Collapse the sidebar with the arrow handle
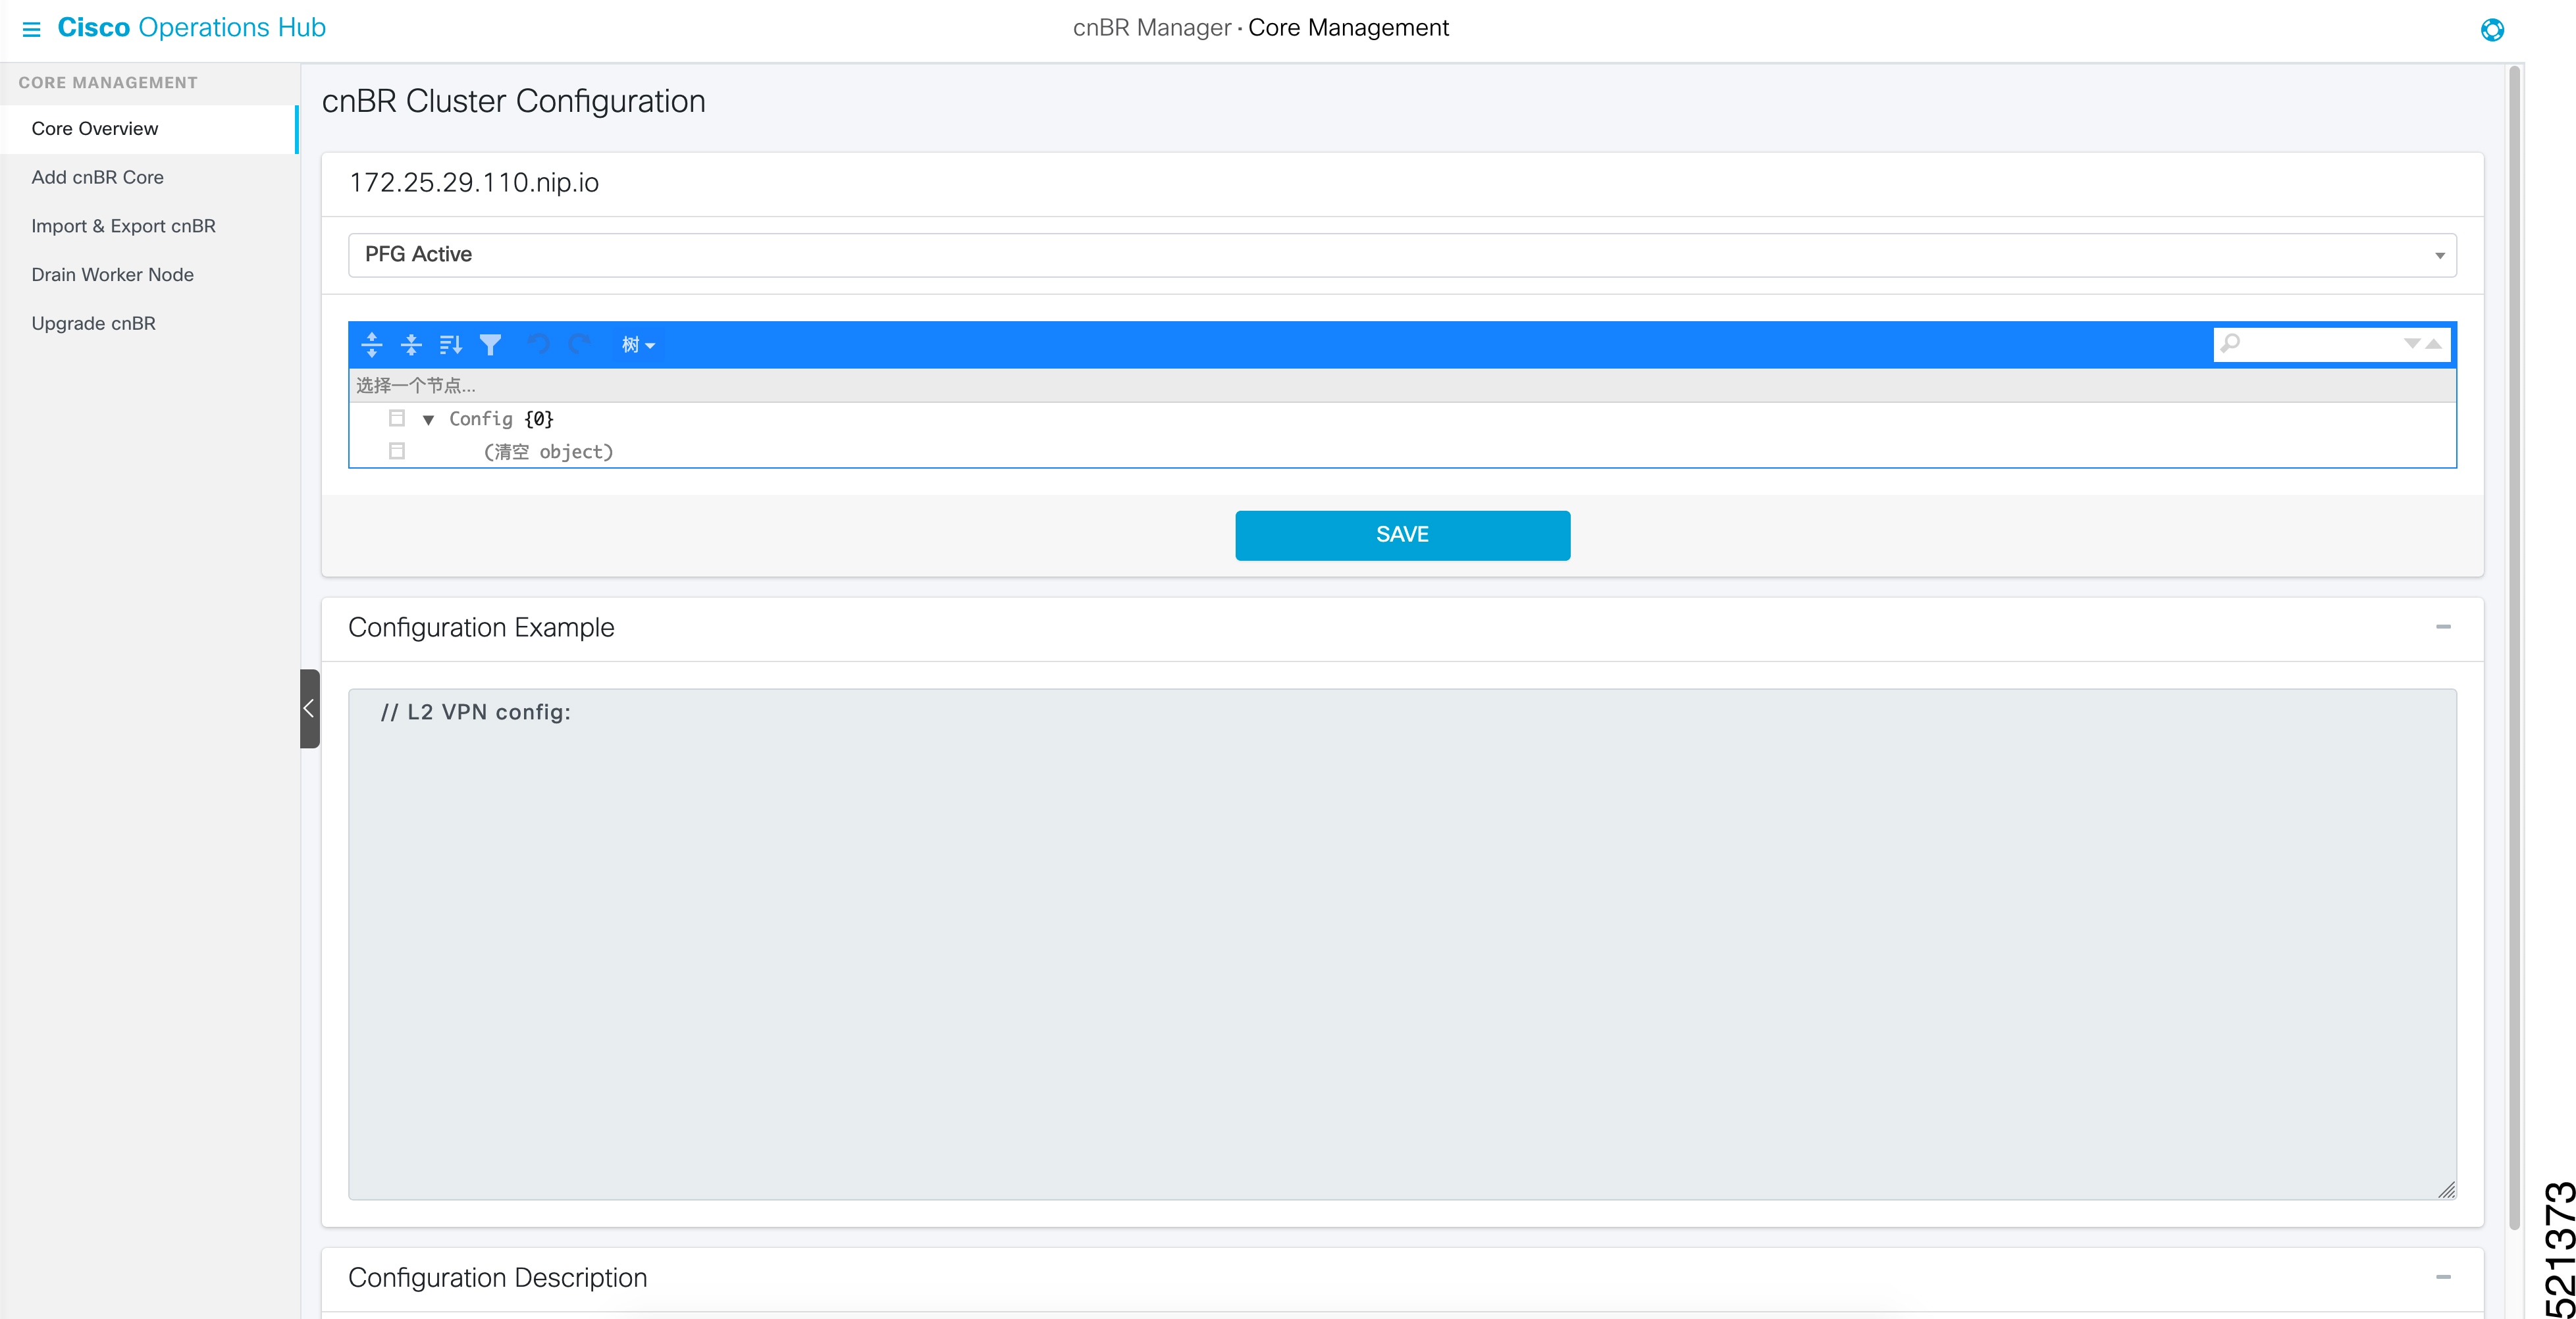The image size is (2576, 1319). click(309, 708)
